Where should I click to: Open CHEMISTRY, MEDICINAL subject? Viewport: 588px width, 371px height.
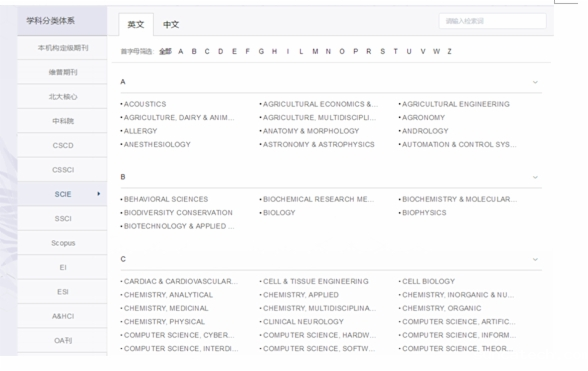[x=166, y=308]
